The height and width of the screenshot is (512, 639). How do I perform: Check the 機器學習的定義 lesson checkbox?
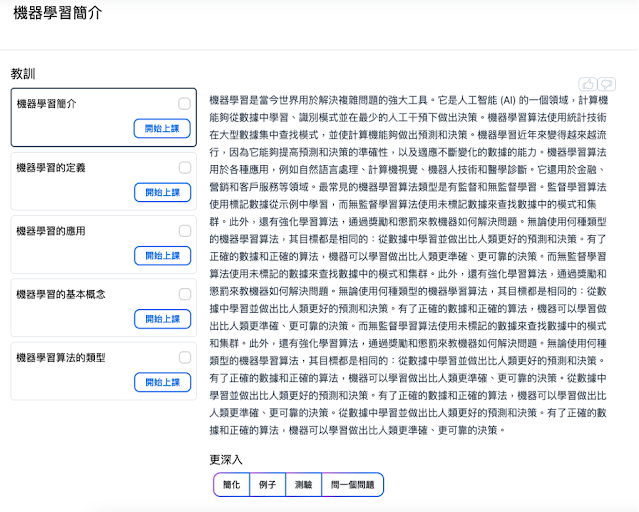click(x=185, y=168)
